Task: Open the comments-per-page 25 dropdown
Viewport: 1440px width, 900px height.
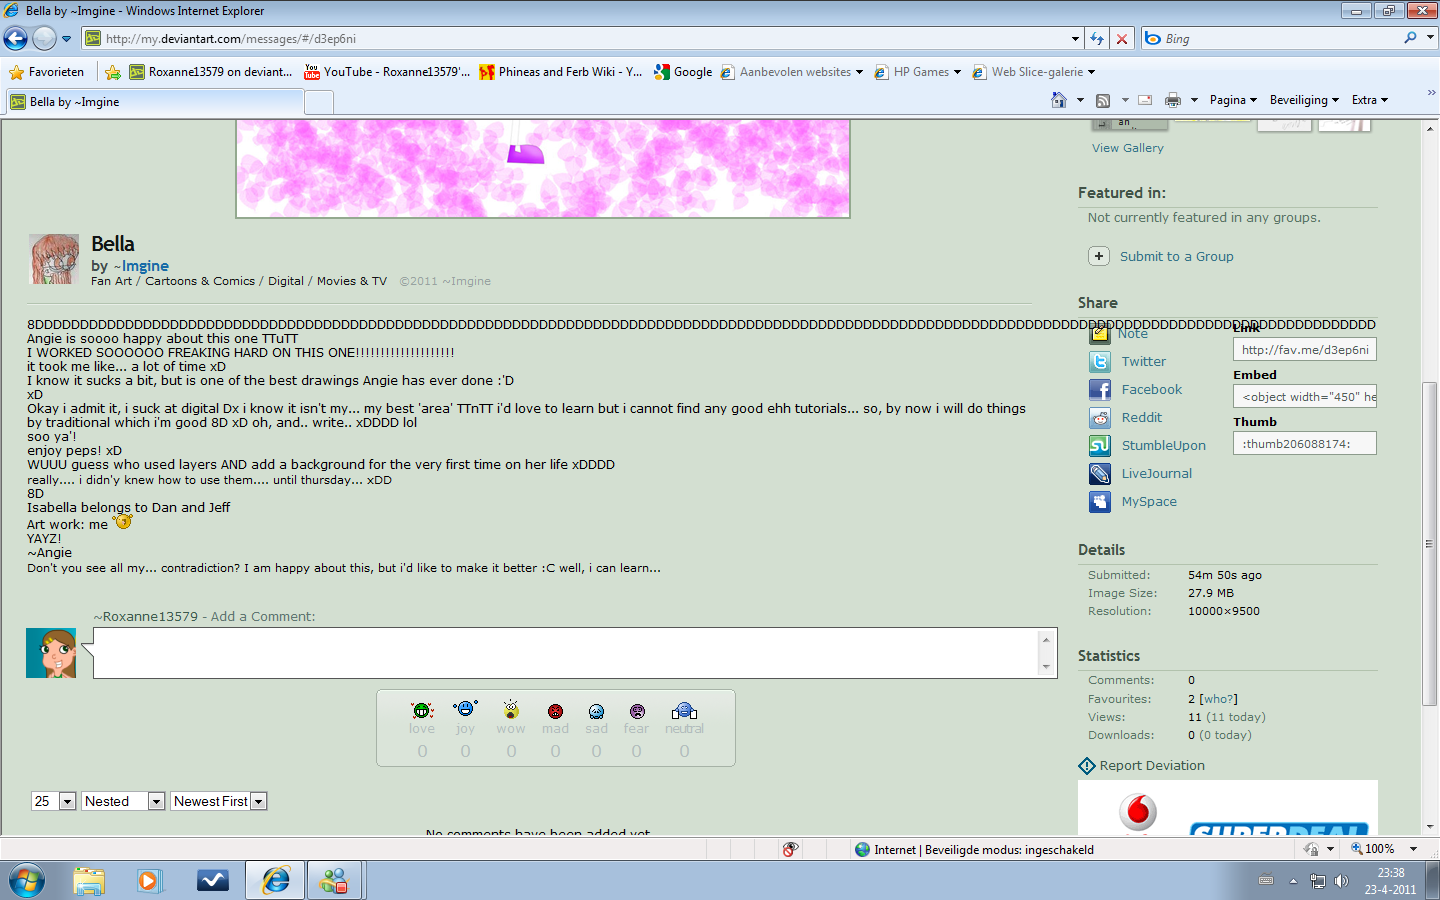Action: click(54, 801)
